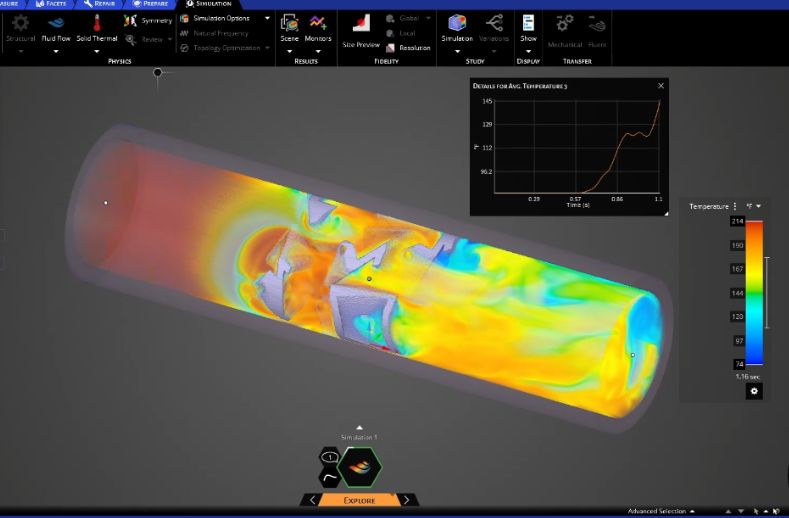Click the Temperature legend color bar
The width and height of the screenshot is (789, 518).
click(754, 292)
